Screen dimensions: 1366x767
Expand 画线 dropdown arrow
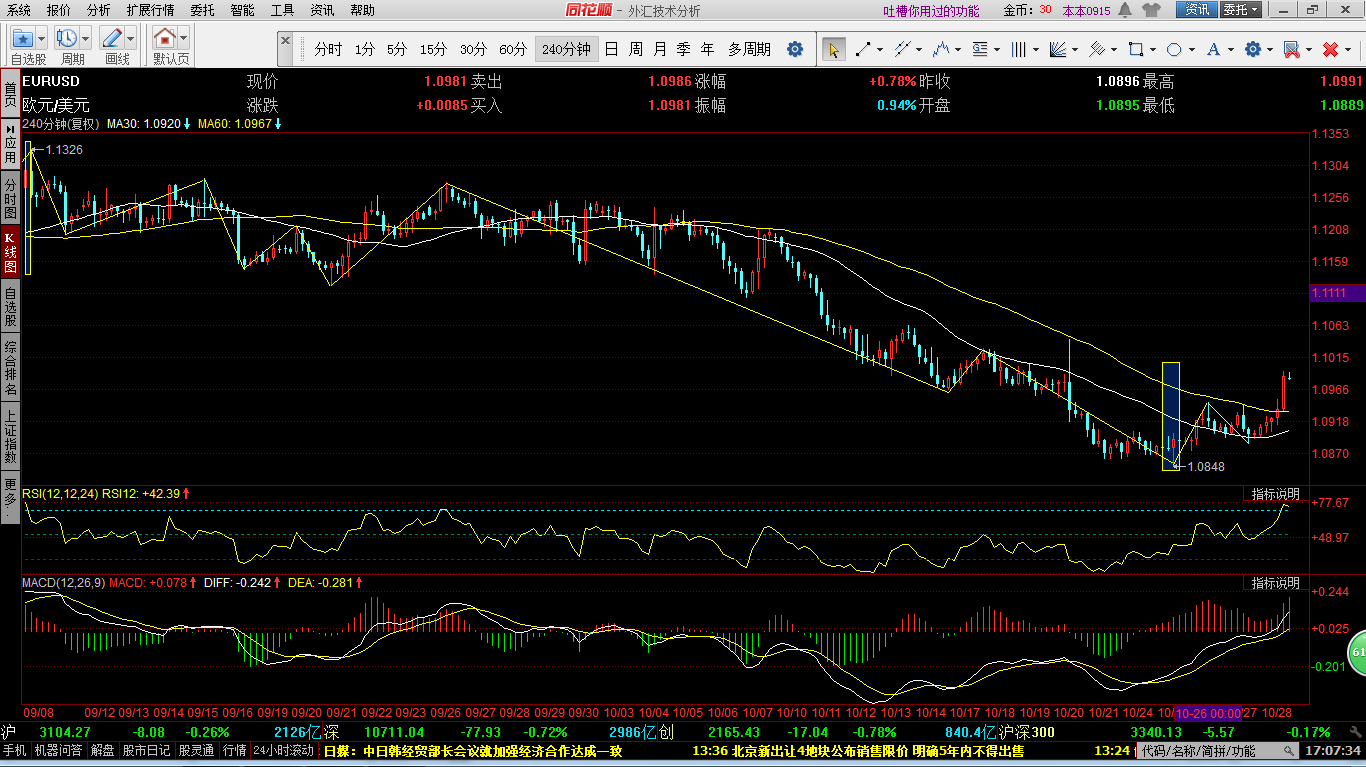131,39
